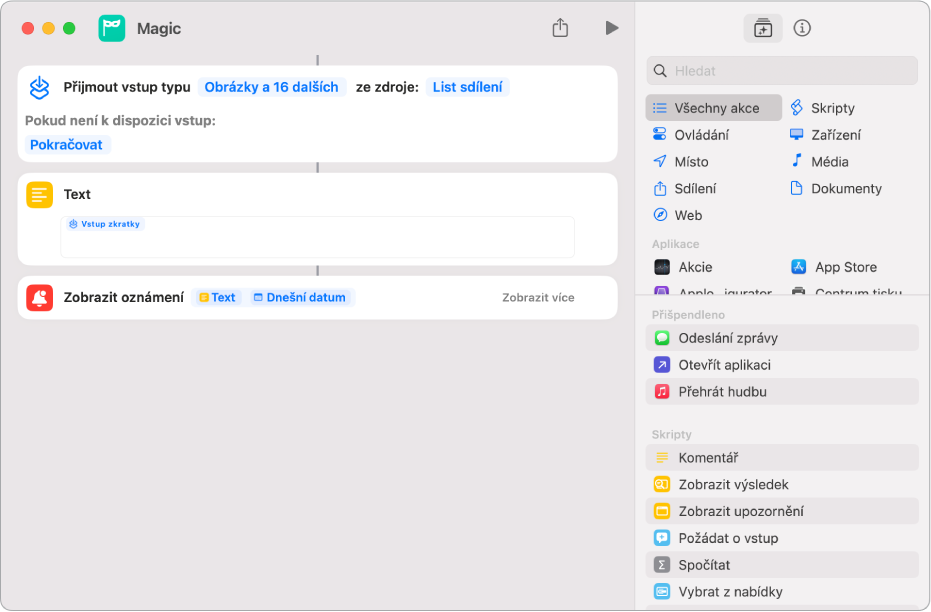Add the Komentář action

point(782,458)
